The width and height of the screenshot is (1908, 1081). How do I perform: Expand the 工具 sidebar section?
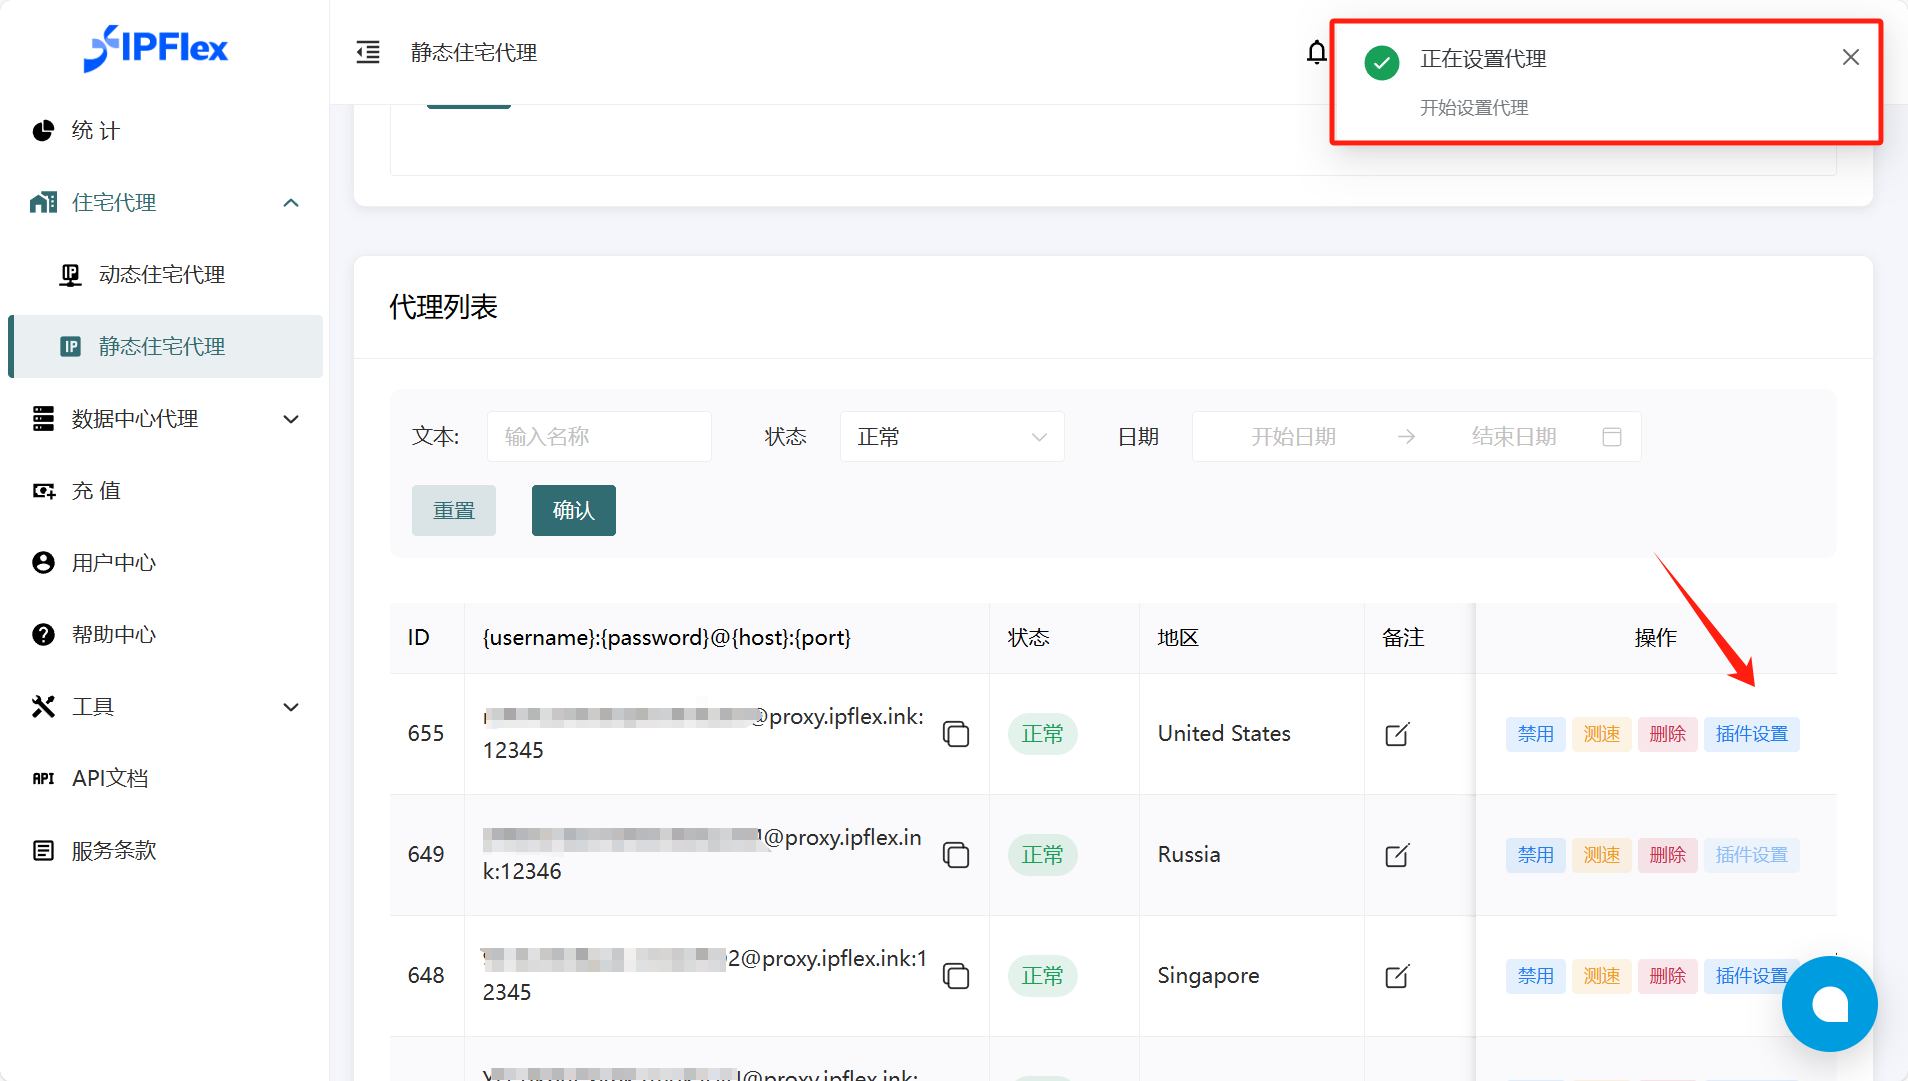(165, 707)
